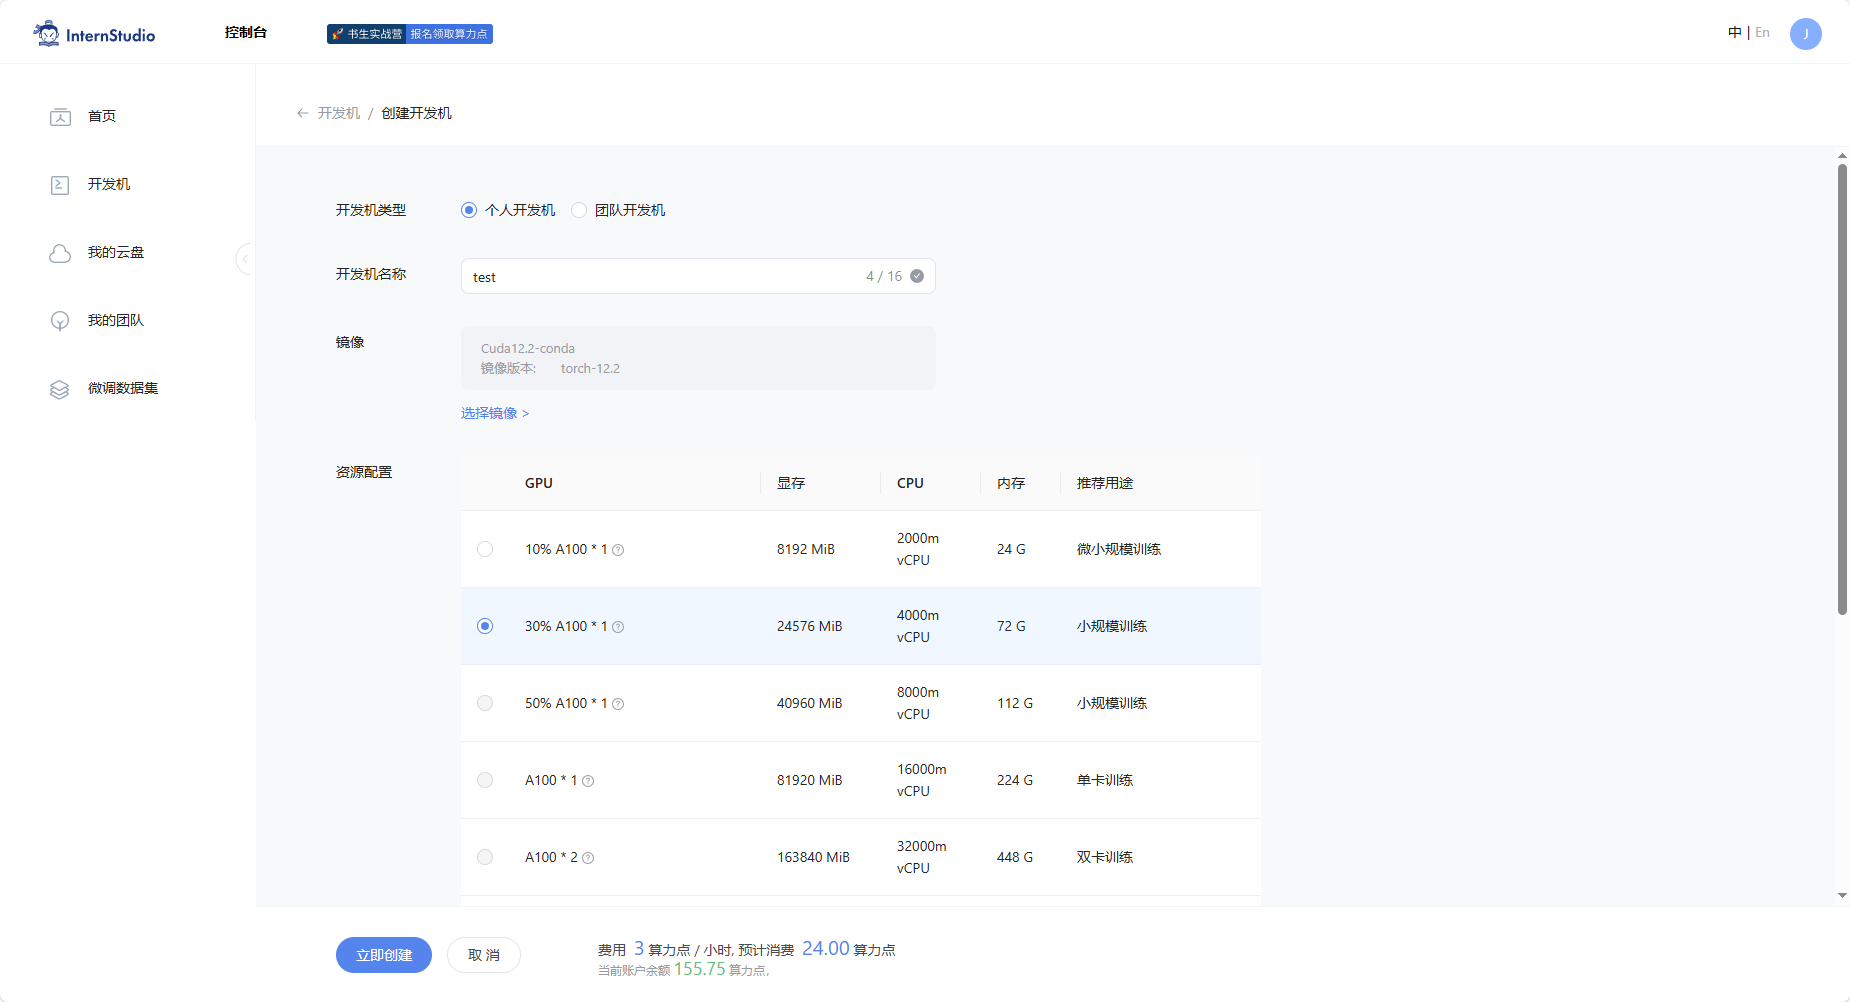Click the user avatar in top right
Viewport: 1850px width, 1002px height.
1805,34
